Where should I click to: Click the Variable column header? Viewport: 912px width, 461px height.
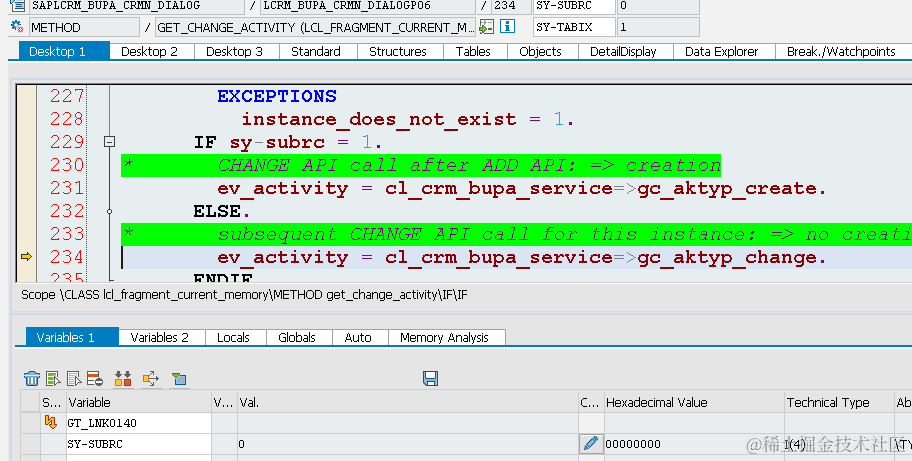pyautogui.click(x=138, y=402)
